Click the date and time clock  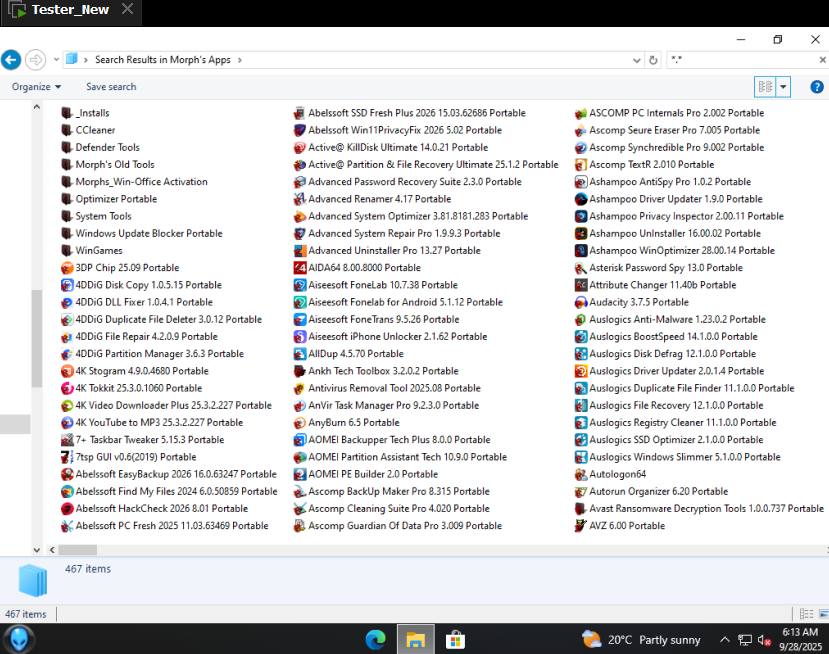click(800, 639)
